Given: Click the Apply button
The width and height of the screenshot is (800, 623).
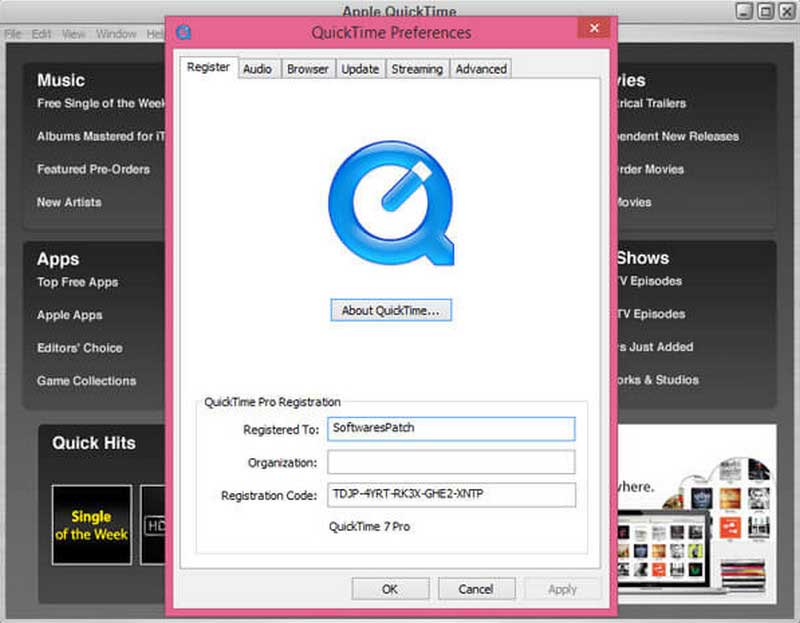Looking at the screenshot, I should point(562,589).
